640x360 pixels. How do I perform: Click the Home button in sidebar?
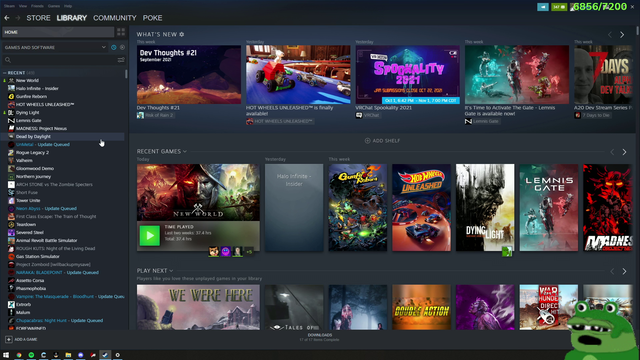point(58,32)
